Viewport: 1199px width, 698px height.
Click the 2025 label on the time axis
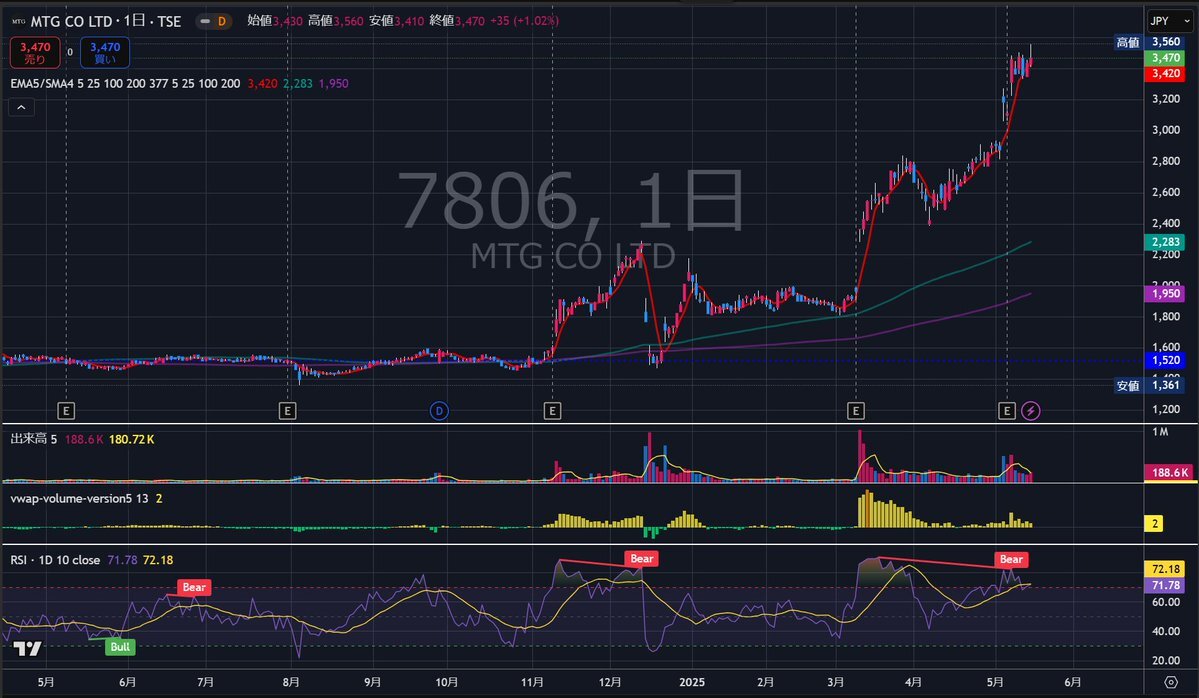point(692,682)
